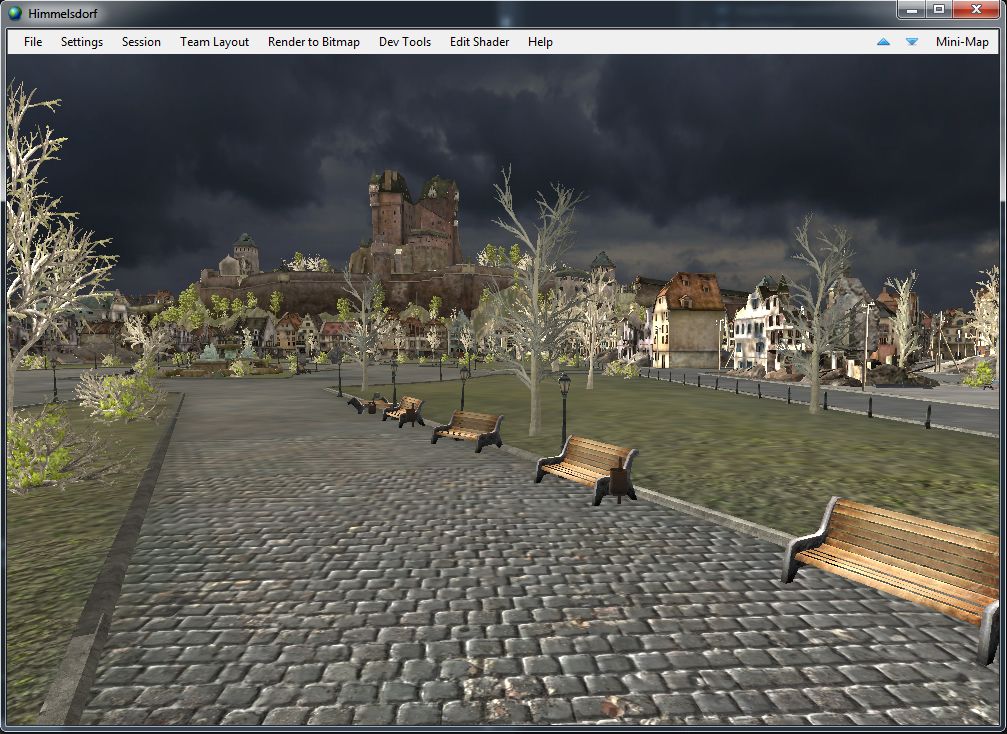Open the File menu
Viewport: 1007px width, 734px height.
(x=33, y=42)
